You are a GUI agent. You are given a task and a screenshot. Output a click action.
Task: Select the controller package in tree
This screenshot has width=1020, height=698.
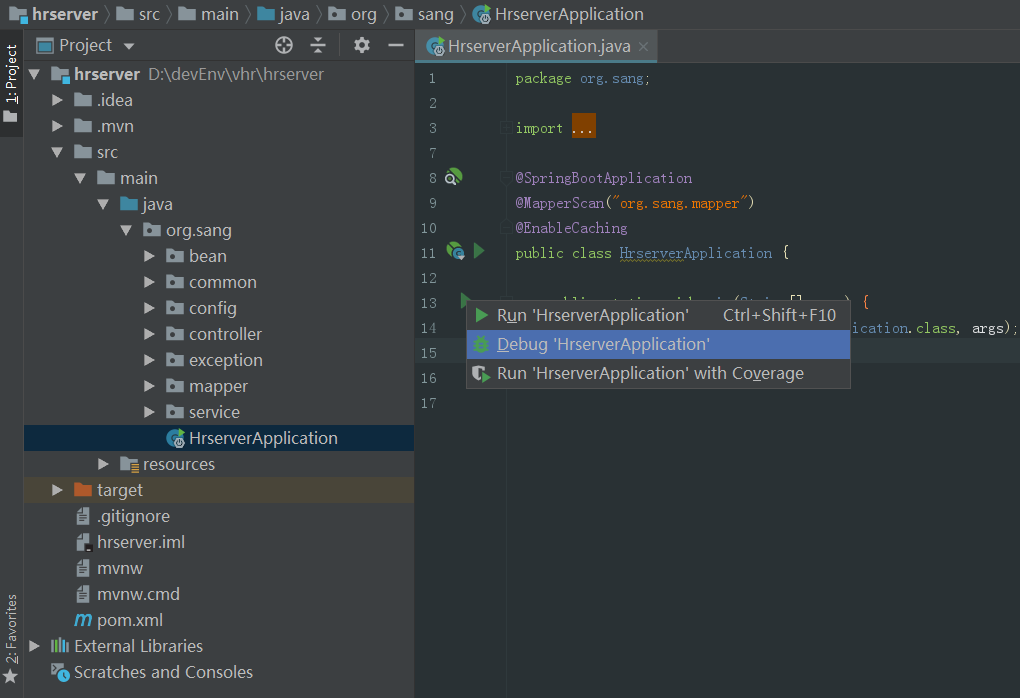tap(225, 334)
